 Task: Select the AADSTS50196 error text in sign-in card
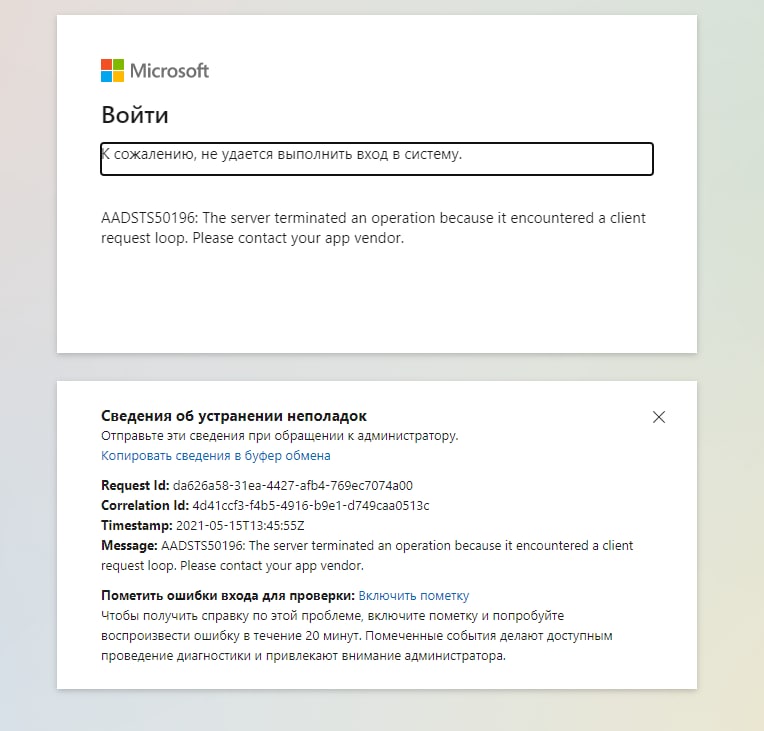click(x=373, y=228)
